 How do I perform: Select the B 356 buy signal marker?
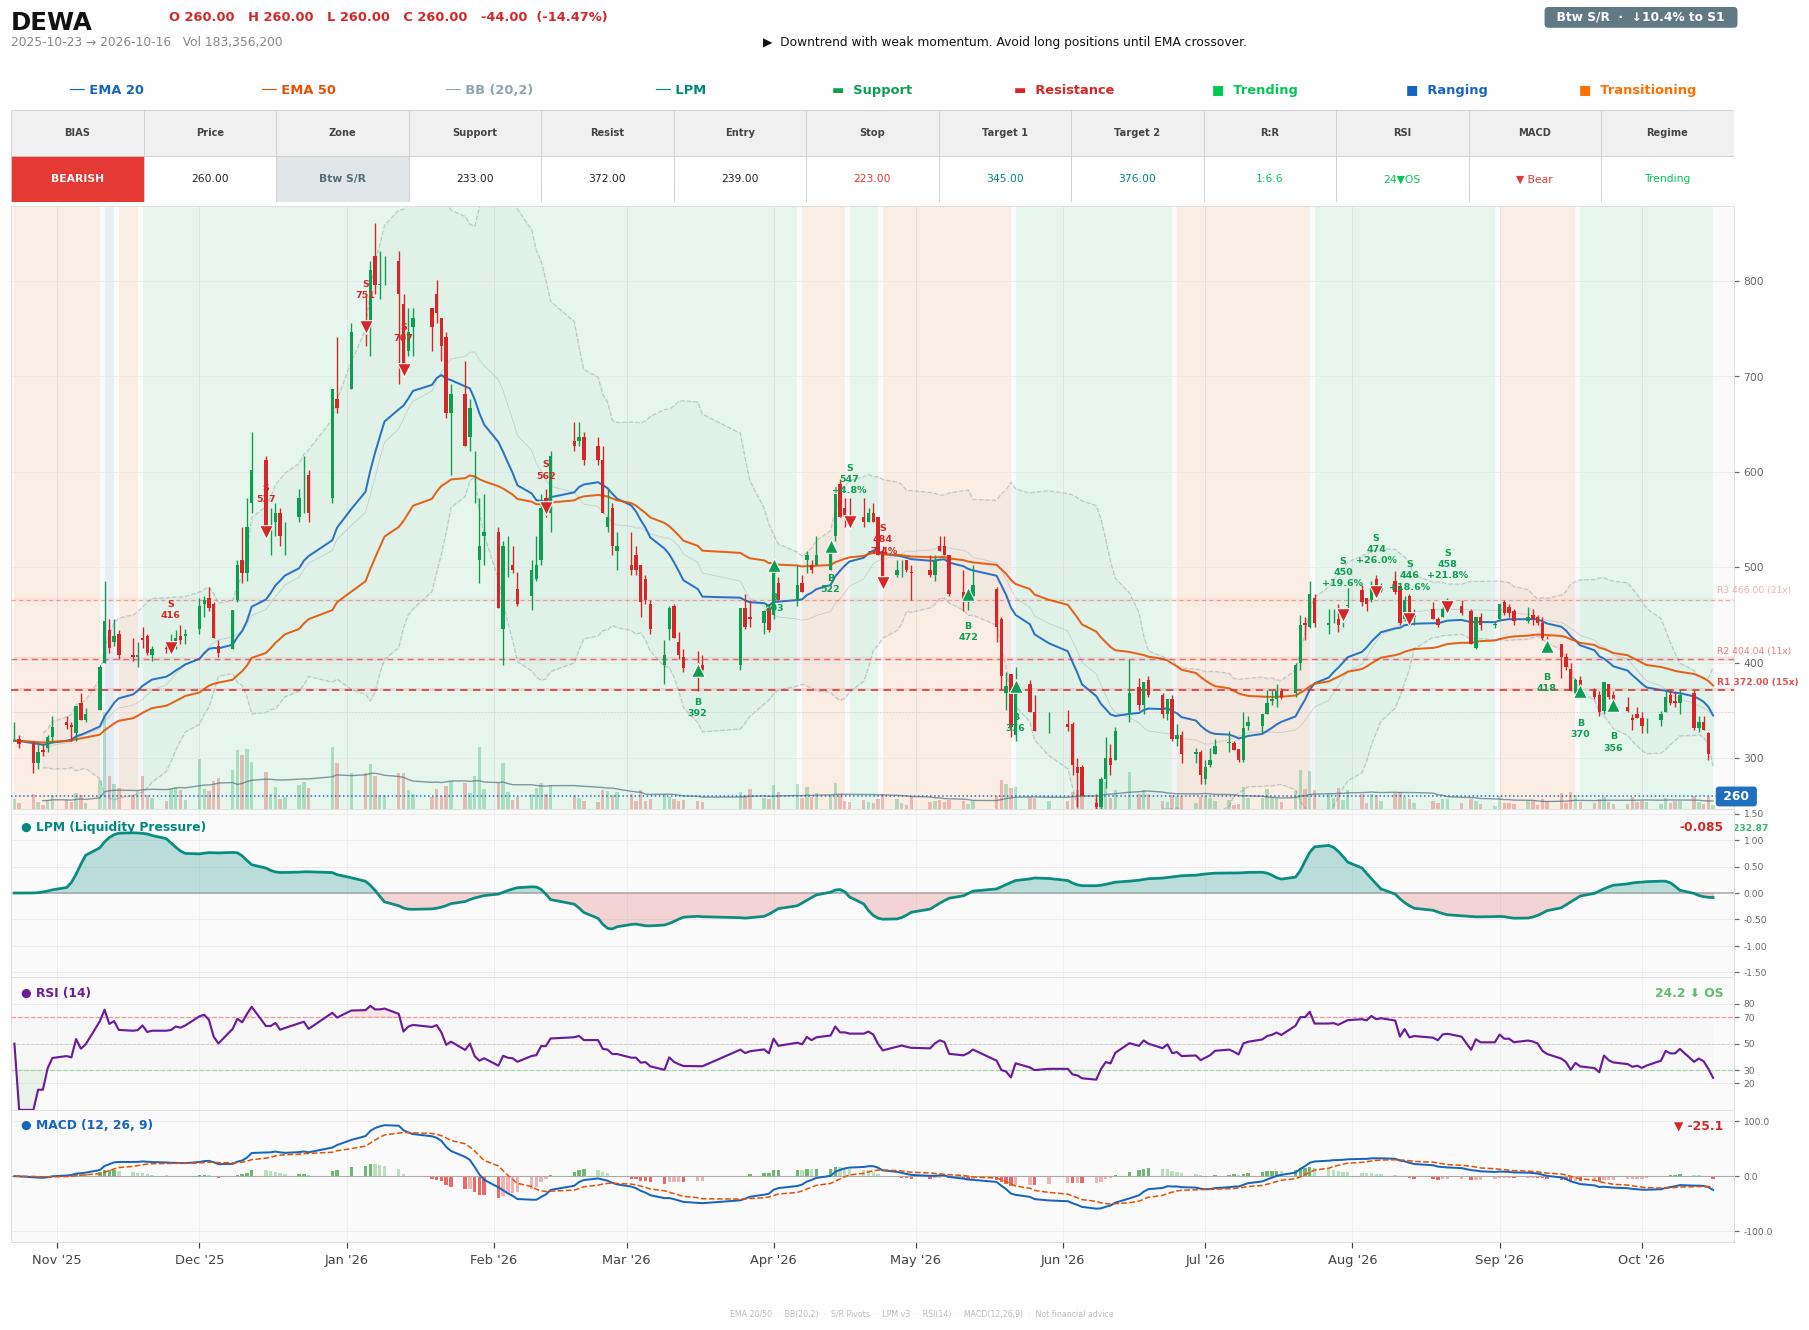(x=1613, y=706)
